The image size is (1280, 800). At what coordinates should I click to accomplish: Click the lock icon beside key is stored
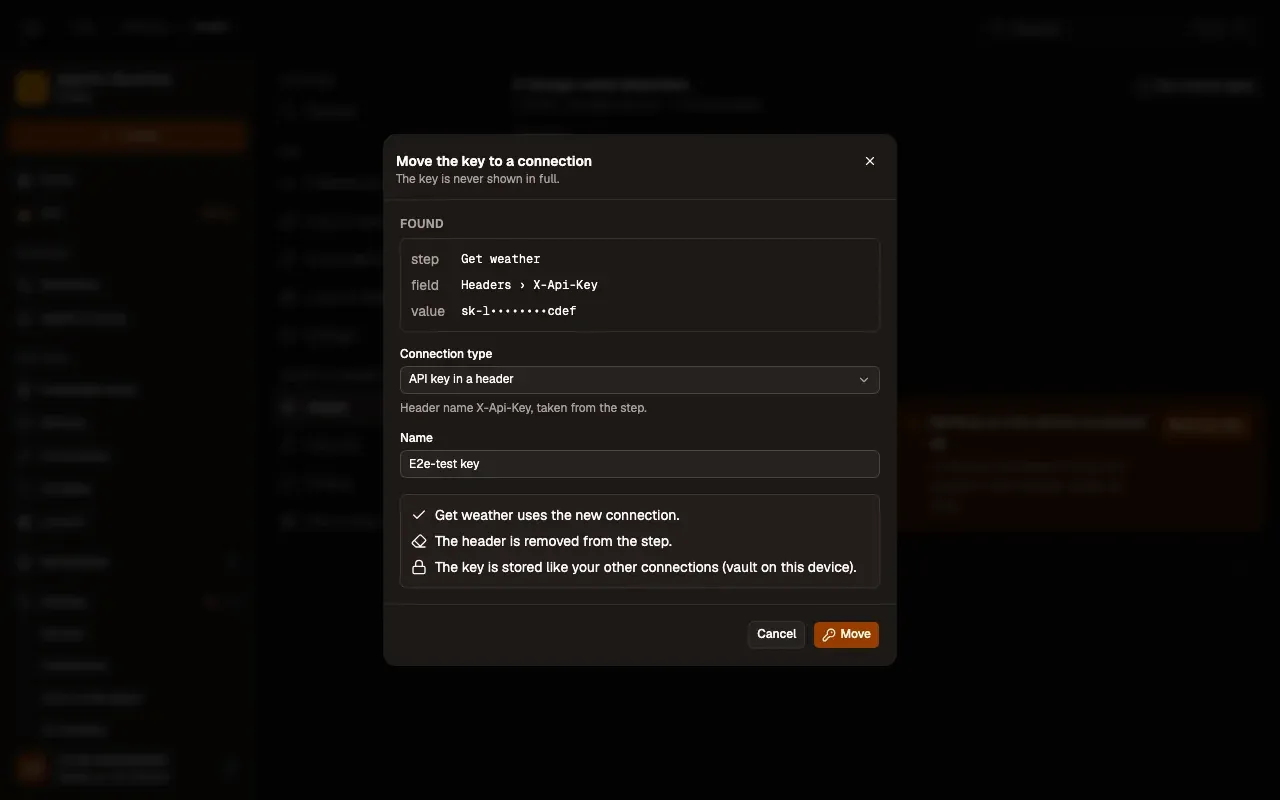[419, 567]
